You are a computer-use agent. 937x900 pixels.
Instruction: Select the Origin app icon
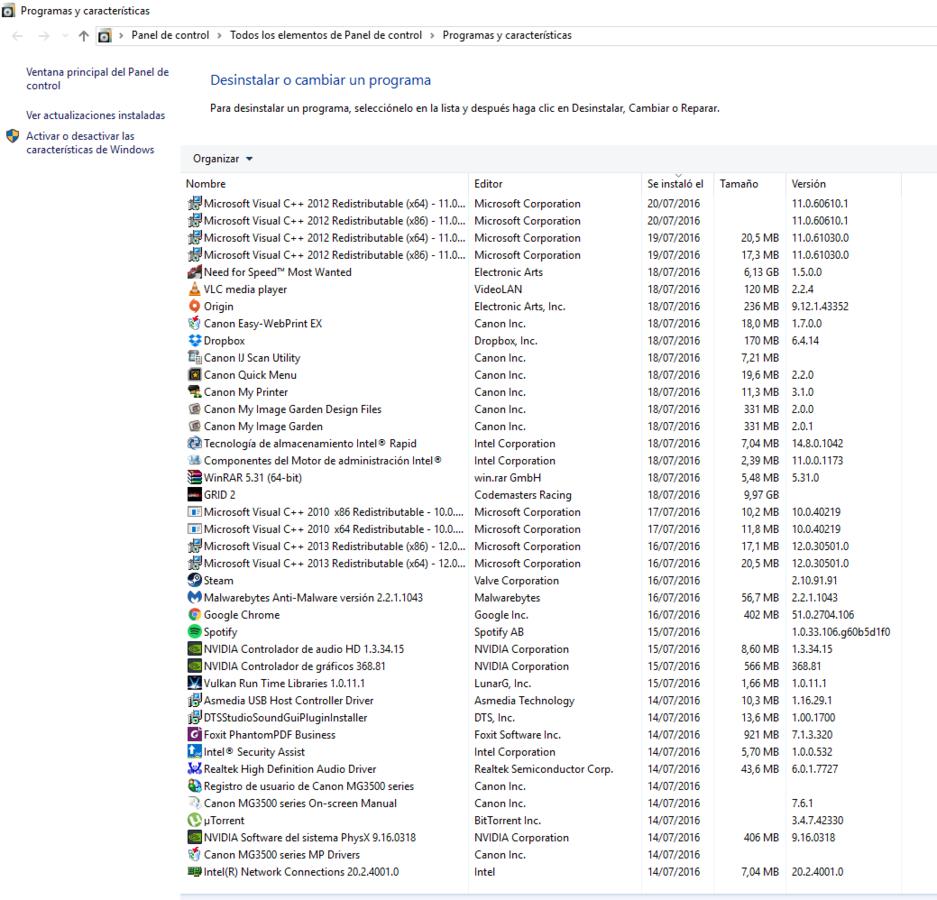point(194,307)
